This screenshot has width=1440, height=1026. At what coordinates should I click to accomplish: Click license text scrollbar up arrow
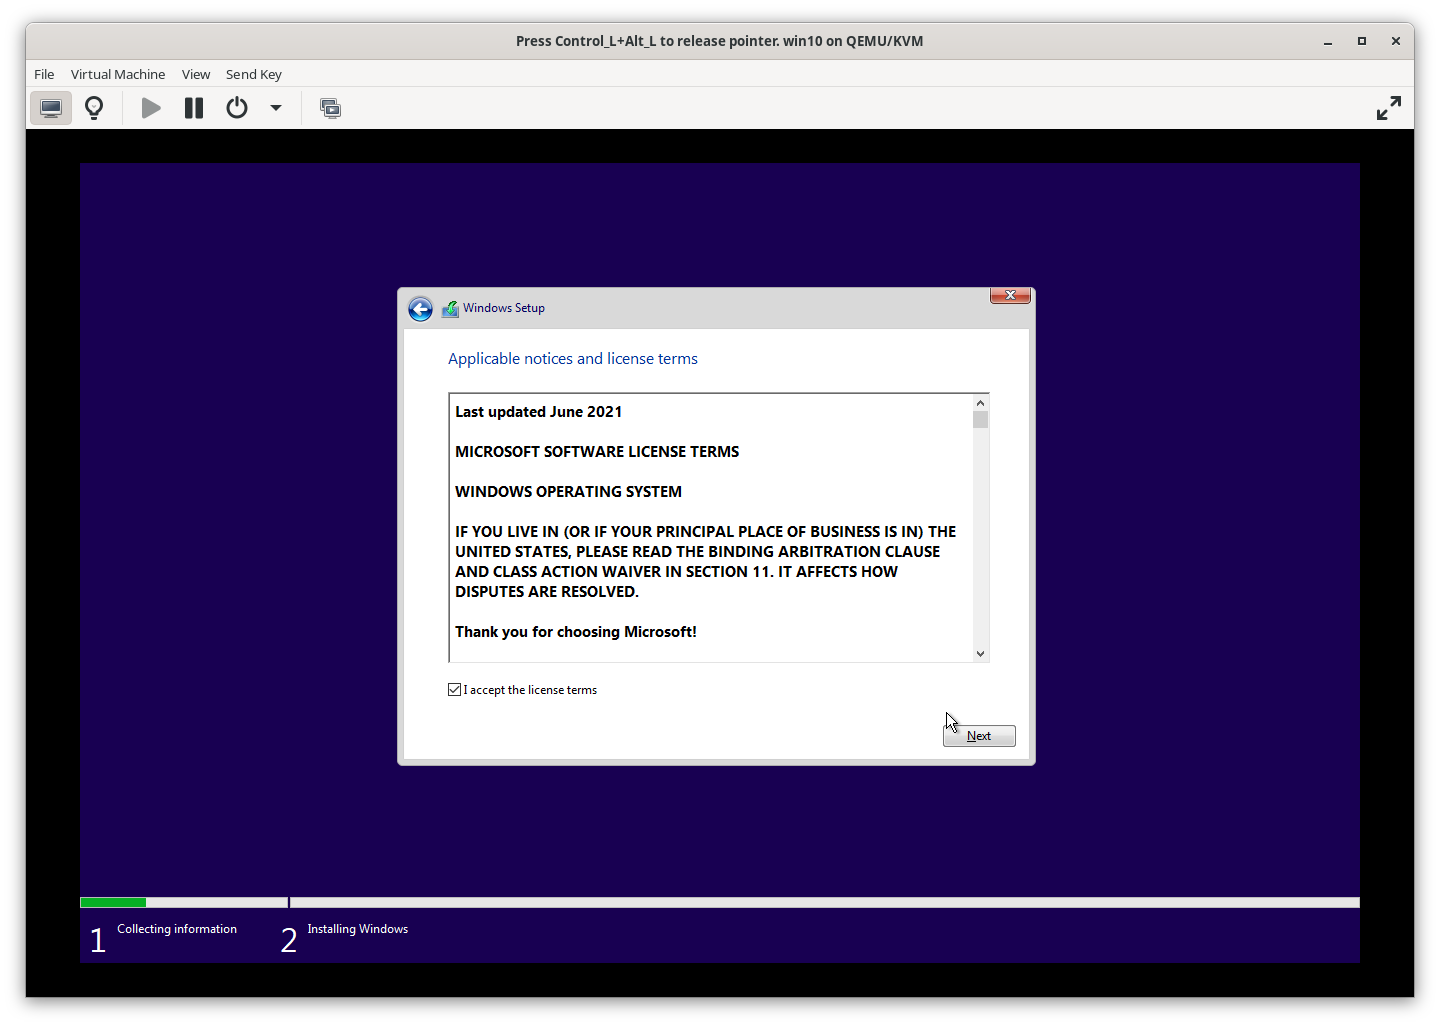[980, 403]
